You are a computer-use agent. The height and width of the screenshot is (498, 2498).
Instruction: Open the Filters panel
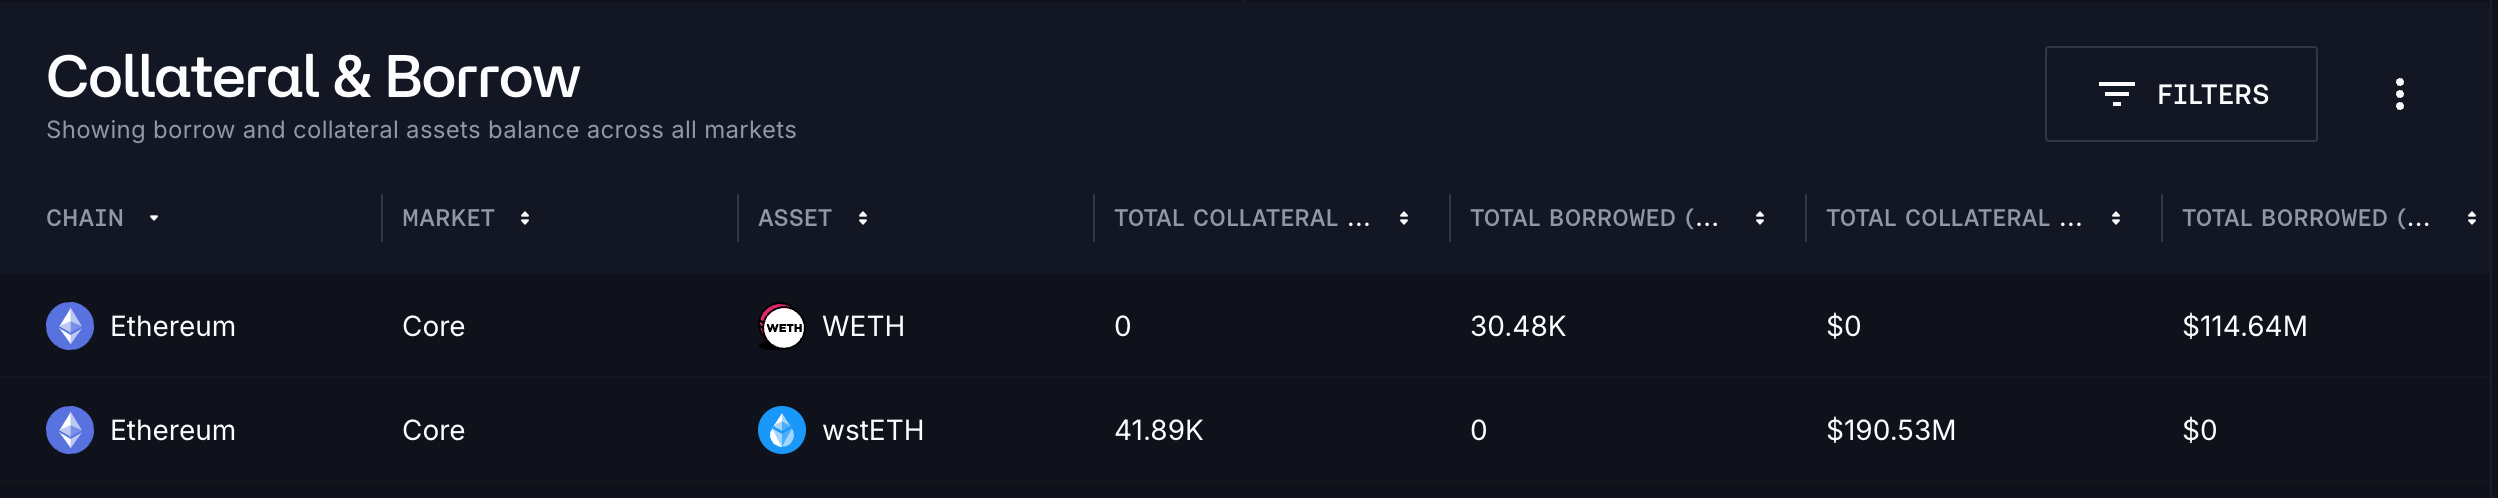tap(2180, 94)
